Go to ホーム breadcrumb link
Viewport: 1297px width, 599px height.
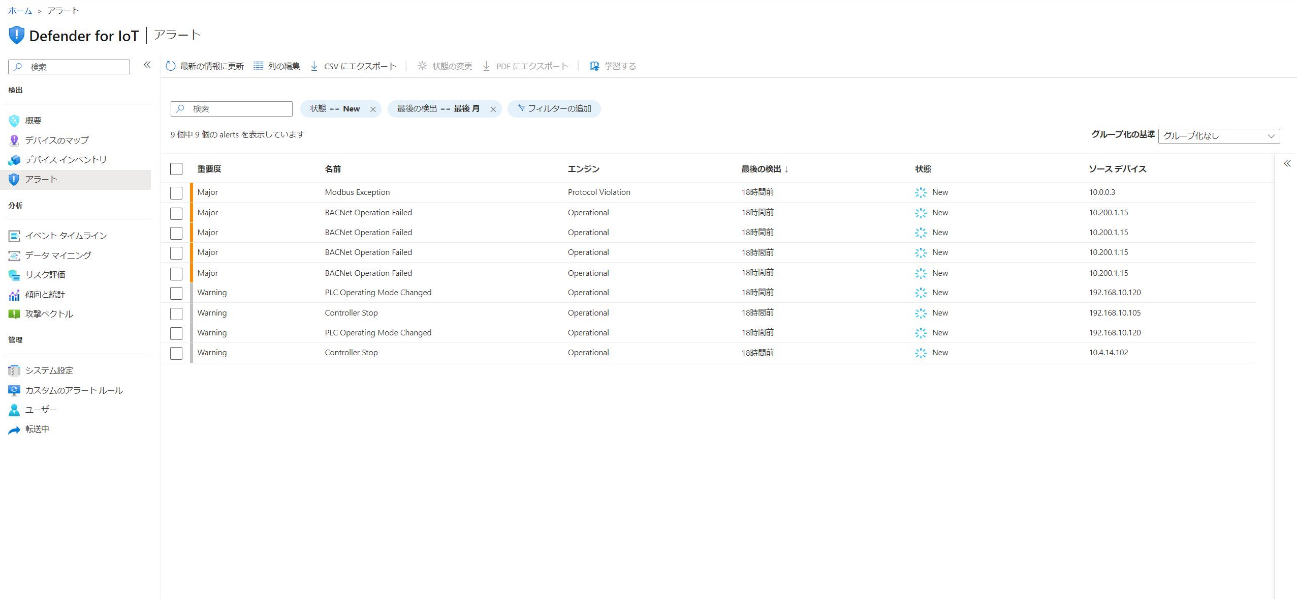[x=20, y=10]
